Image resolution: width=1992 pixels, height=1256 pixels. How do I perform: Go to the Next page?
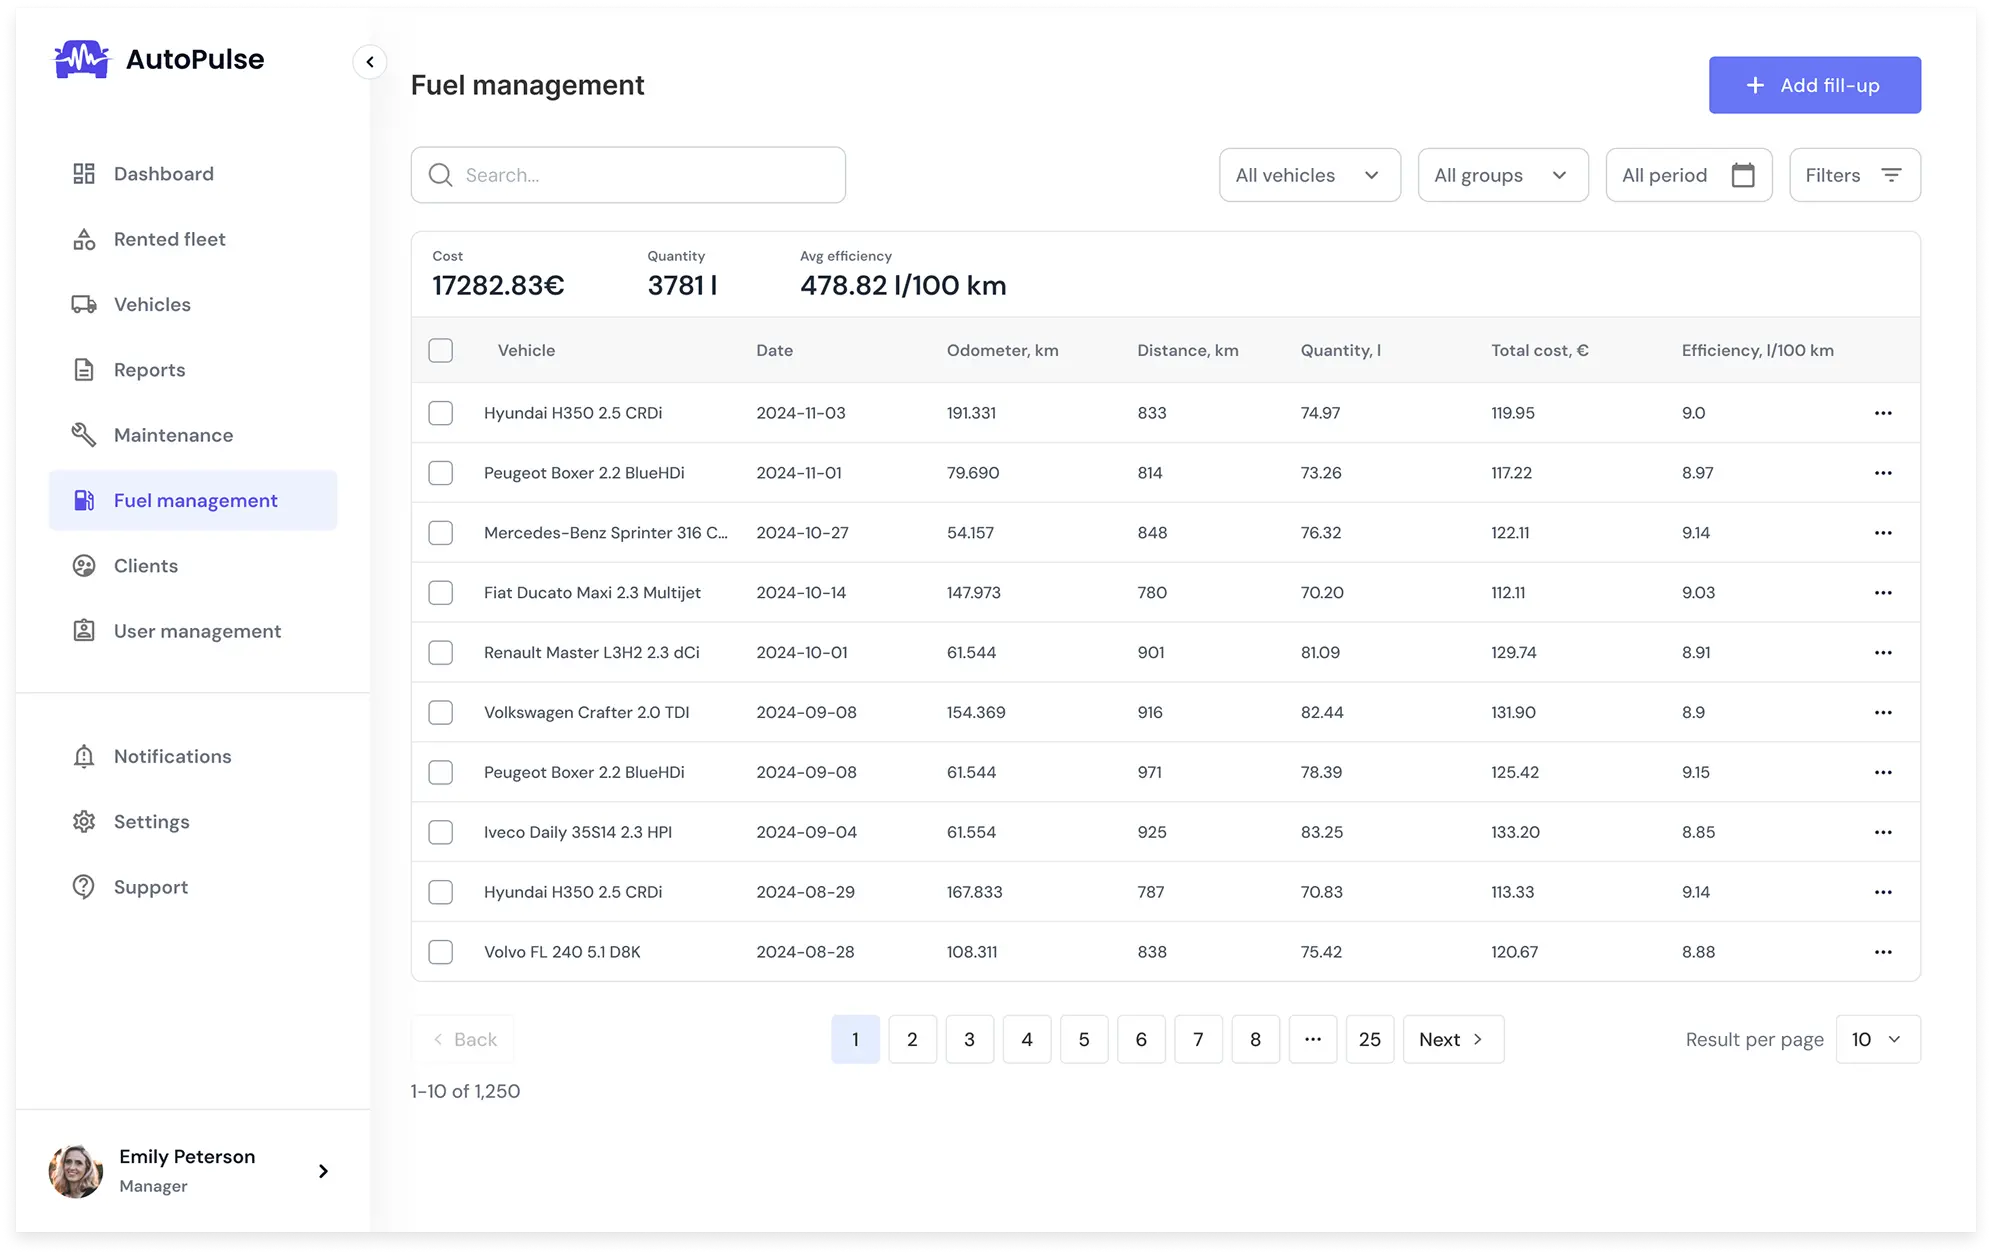[x=1452, y=1039]
